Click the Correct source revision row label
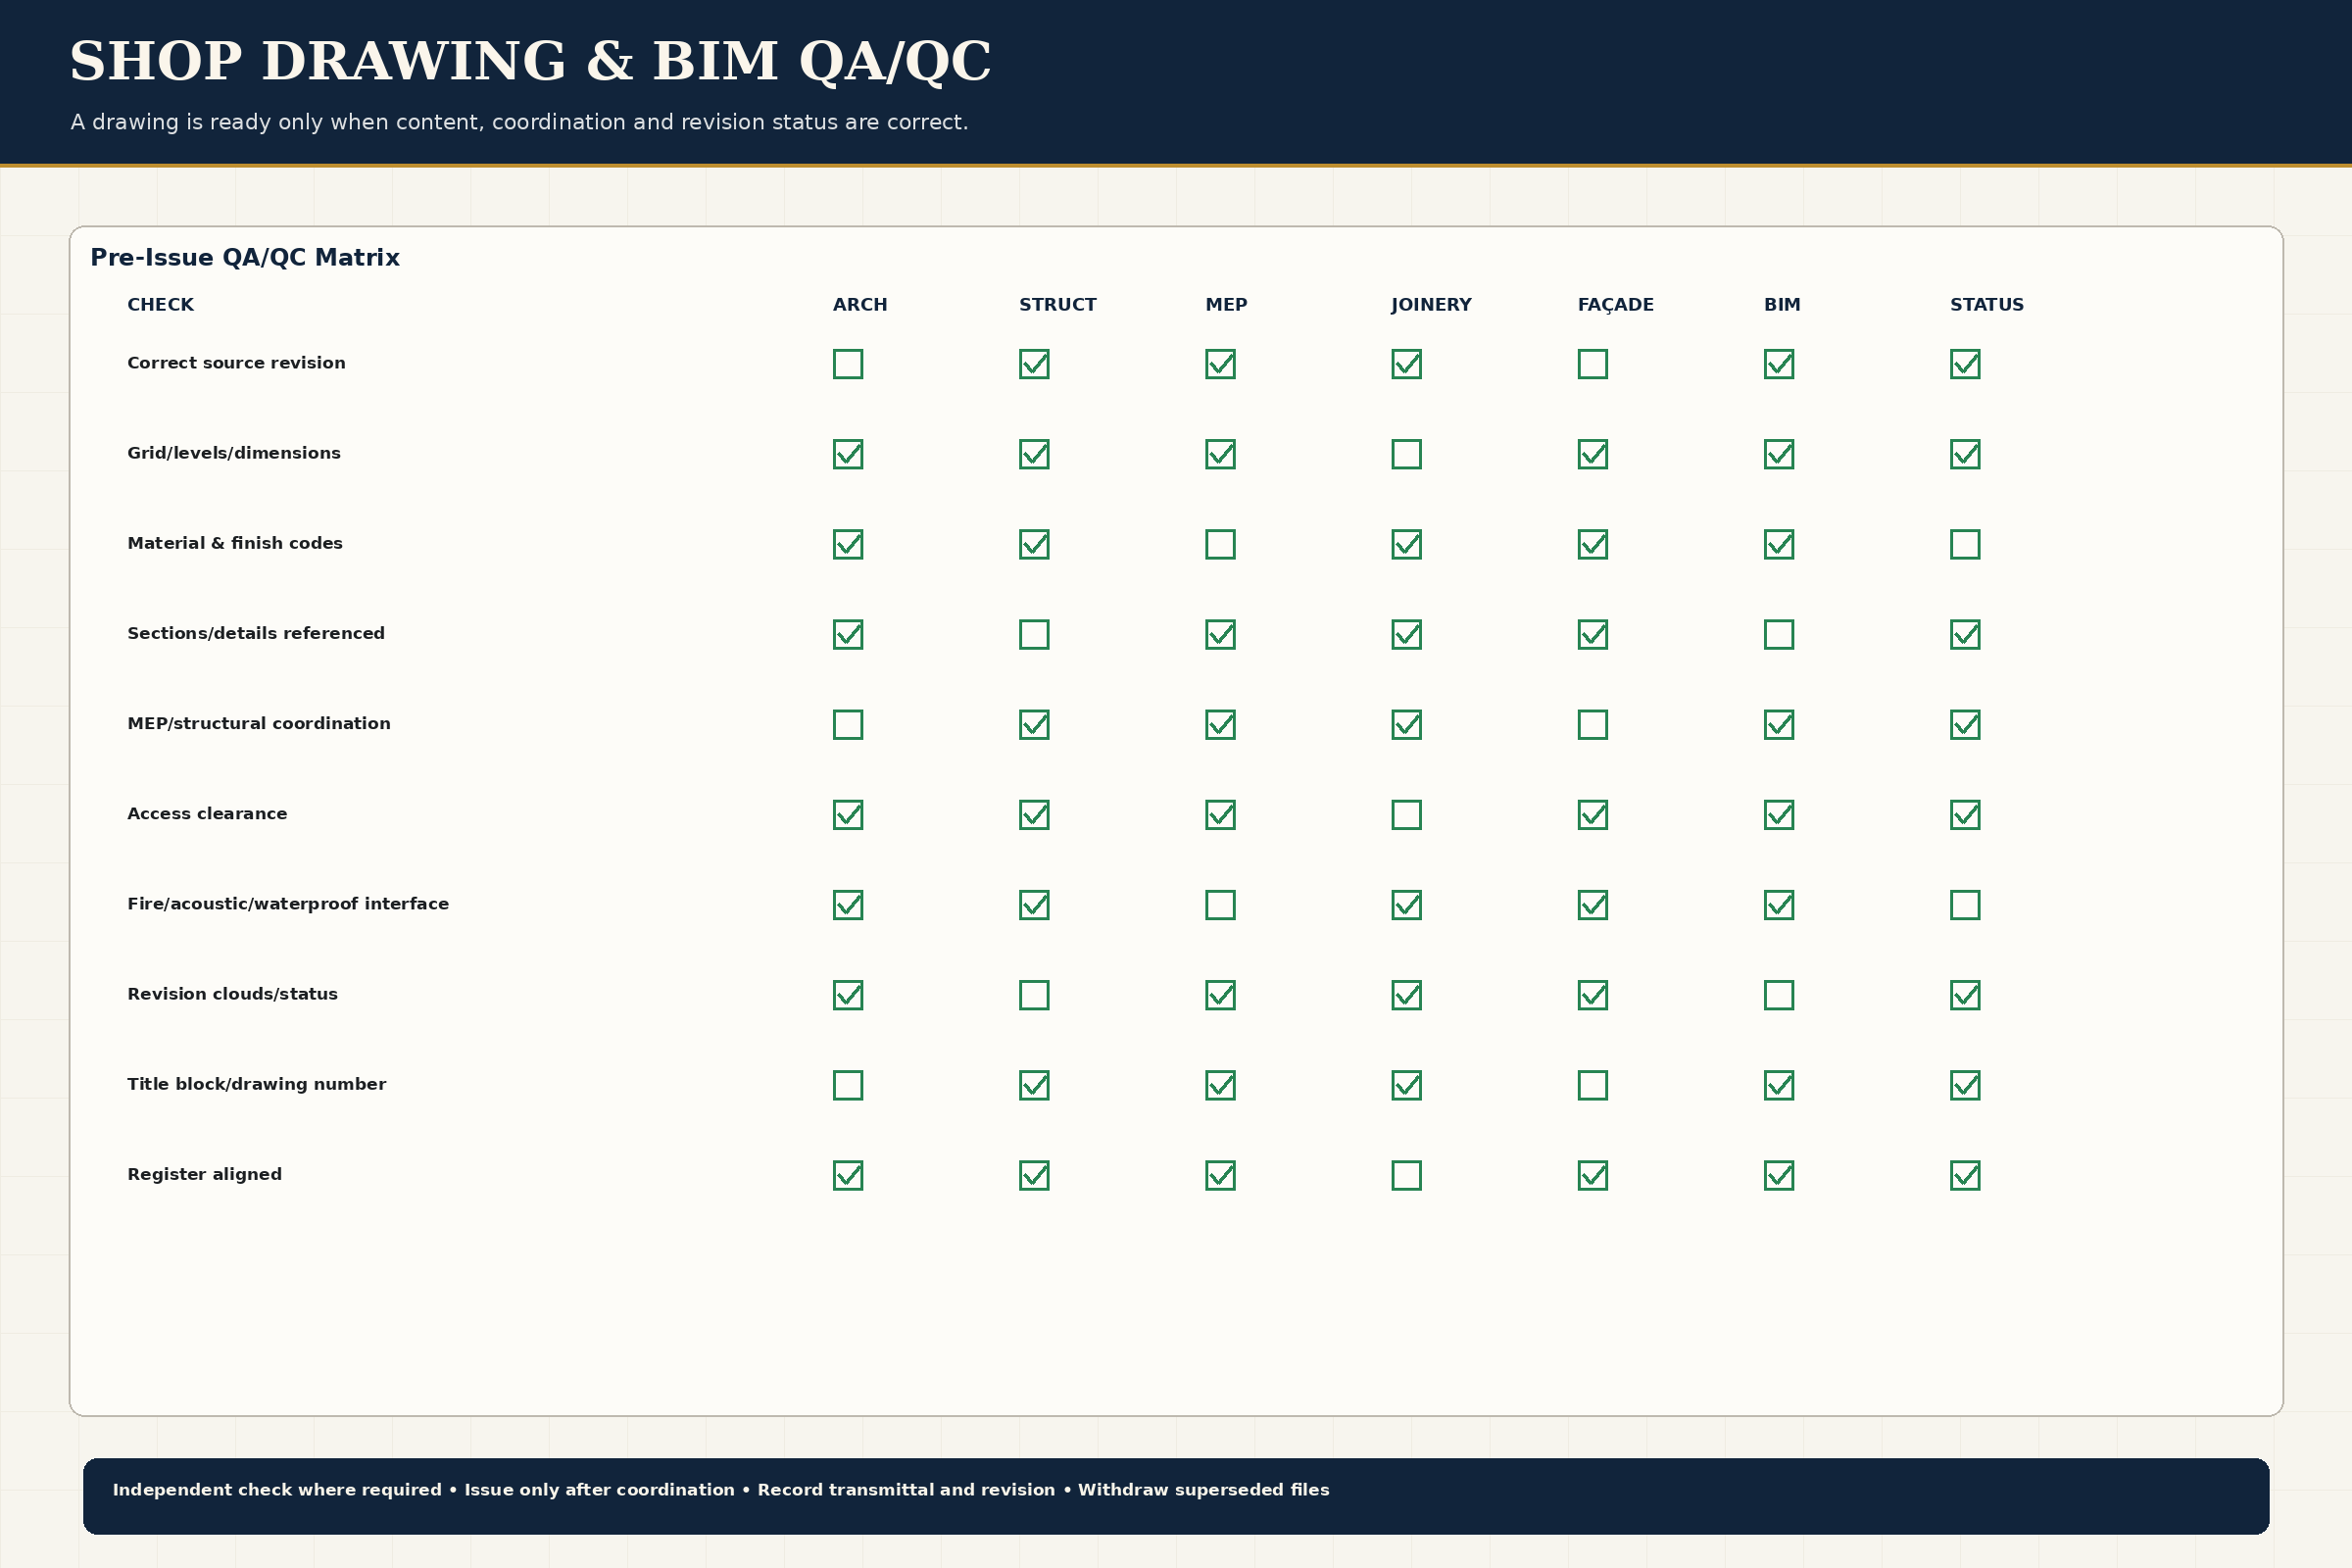Image resolution: width=2352 pixels, height=1568 pixels. 236,363
